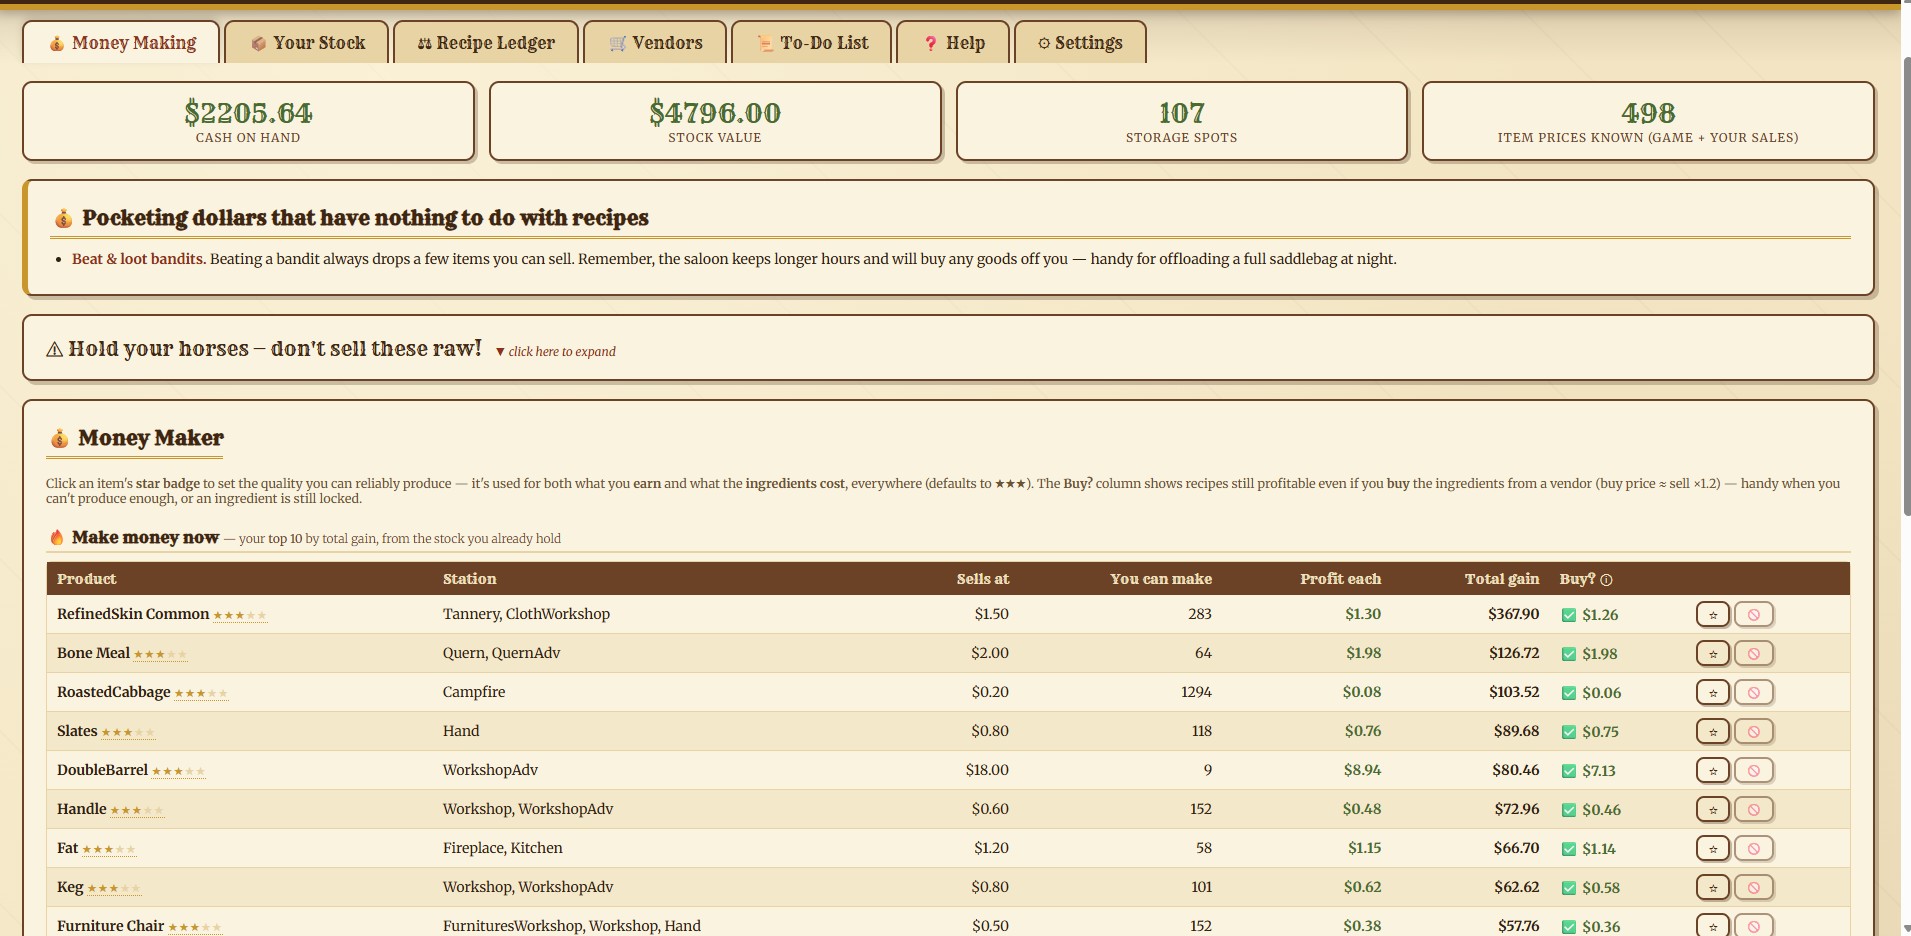The width and height of the screenshot is (1911, 936).
Task: Sort by the Profit each column header
Action: [x=1340, y=579]
